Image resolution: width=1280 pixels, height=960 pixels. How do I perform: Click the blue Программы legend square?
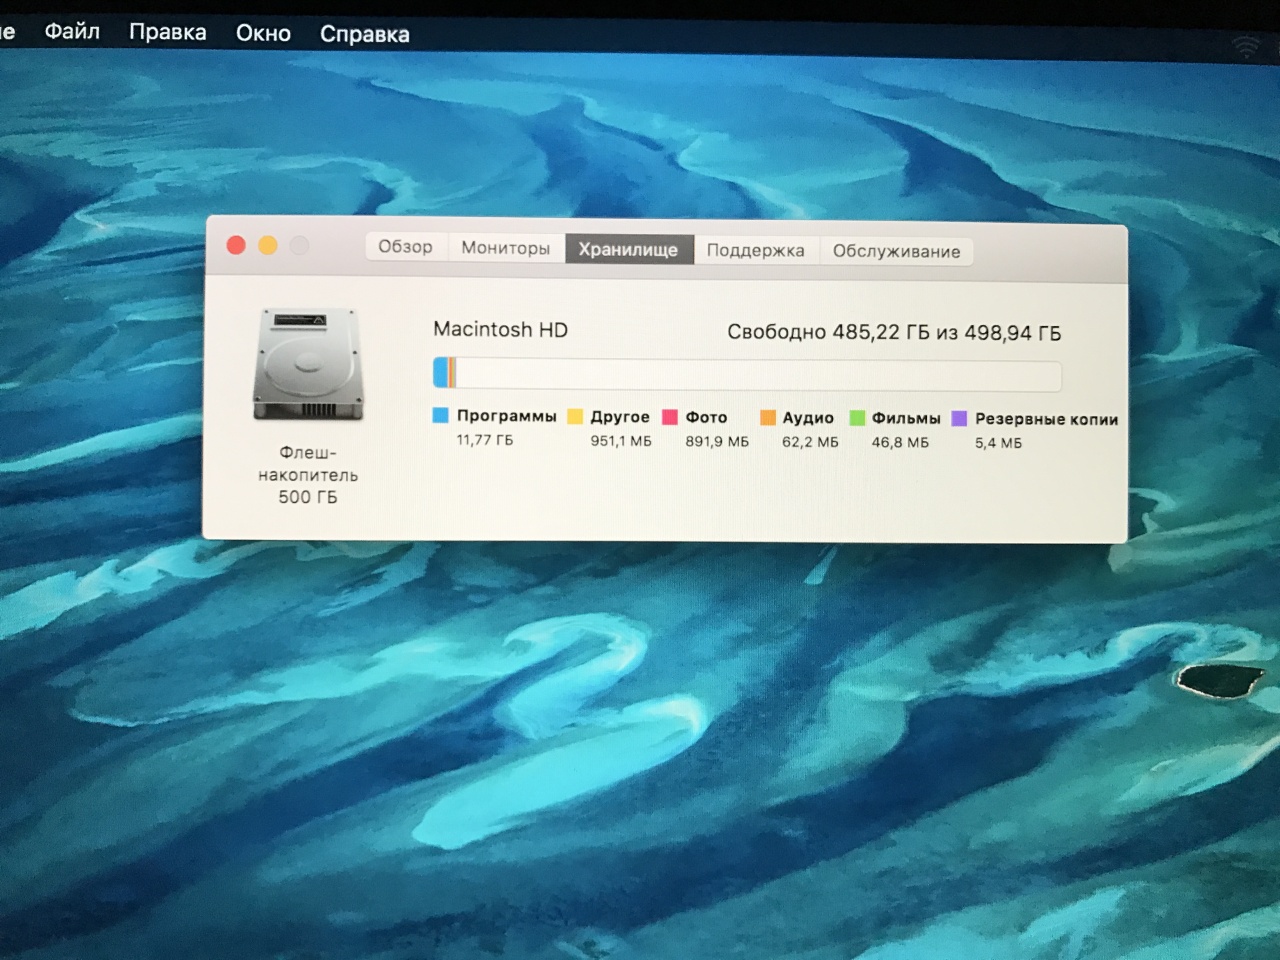tap(440, 415)
